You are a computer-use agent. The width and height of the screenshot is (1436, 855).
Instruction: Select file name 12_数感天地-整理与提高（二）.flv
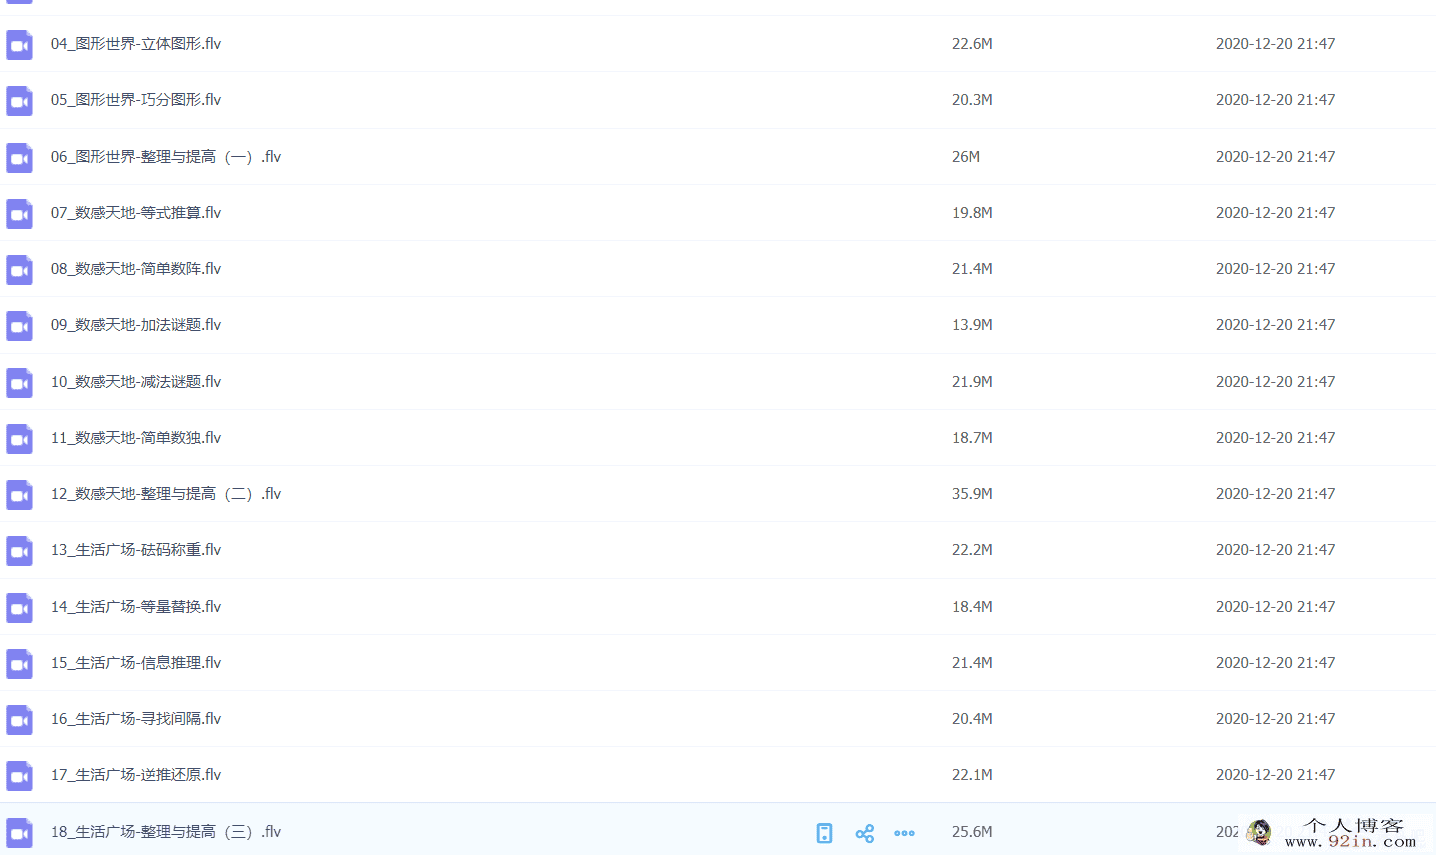pos(166,494)
